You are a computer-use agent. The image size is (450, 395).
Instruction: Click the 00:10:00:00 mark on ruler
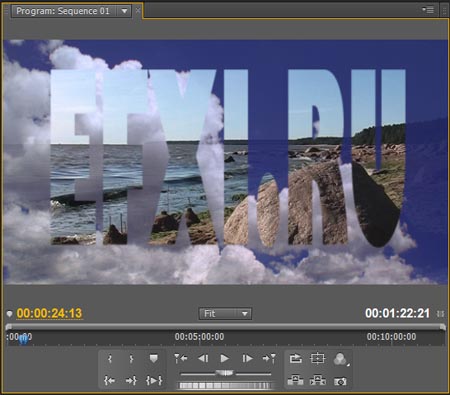pyautogui.click(x=391, y=337)
